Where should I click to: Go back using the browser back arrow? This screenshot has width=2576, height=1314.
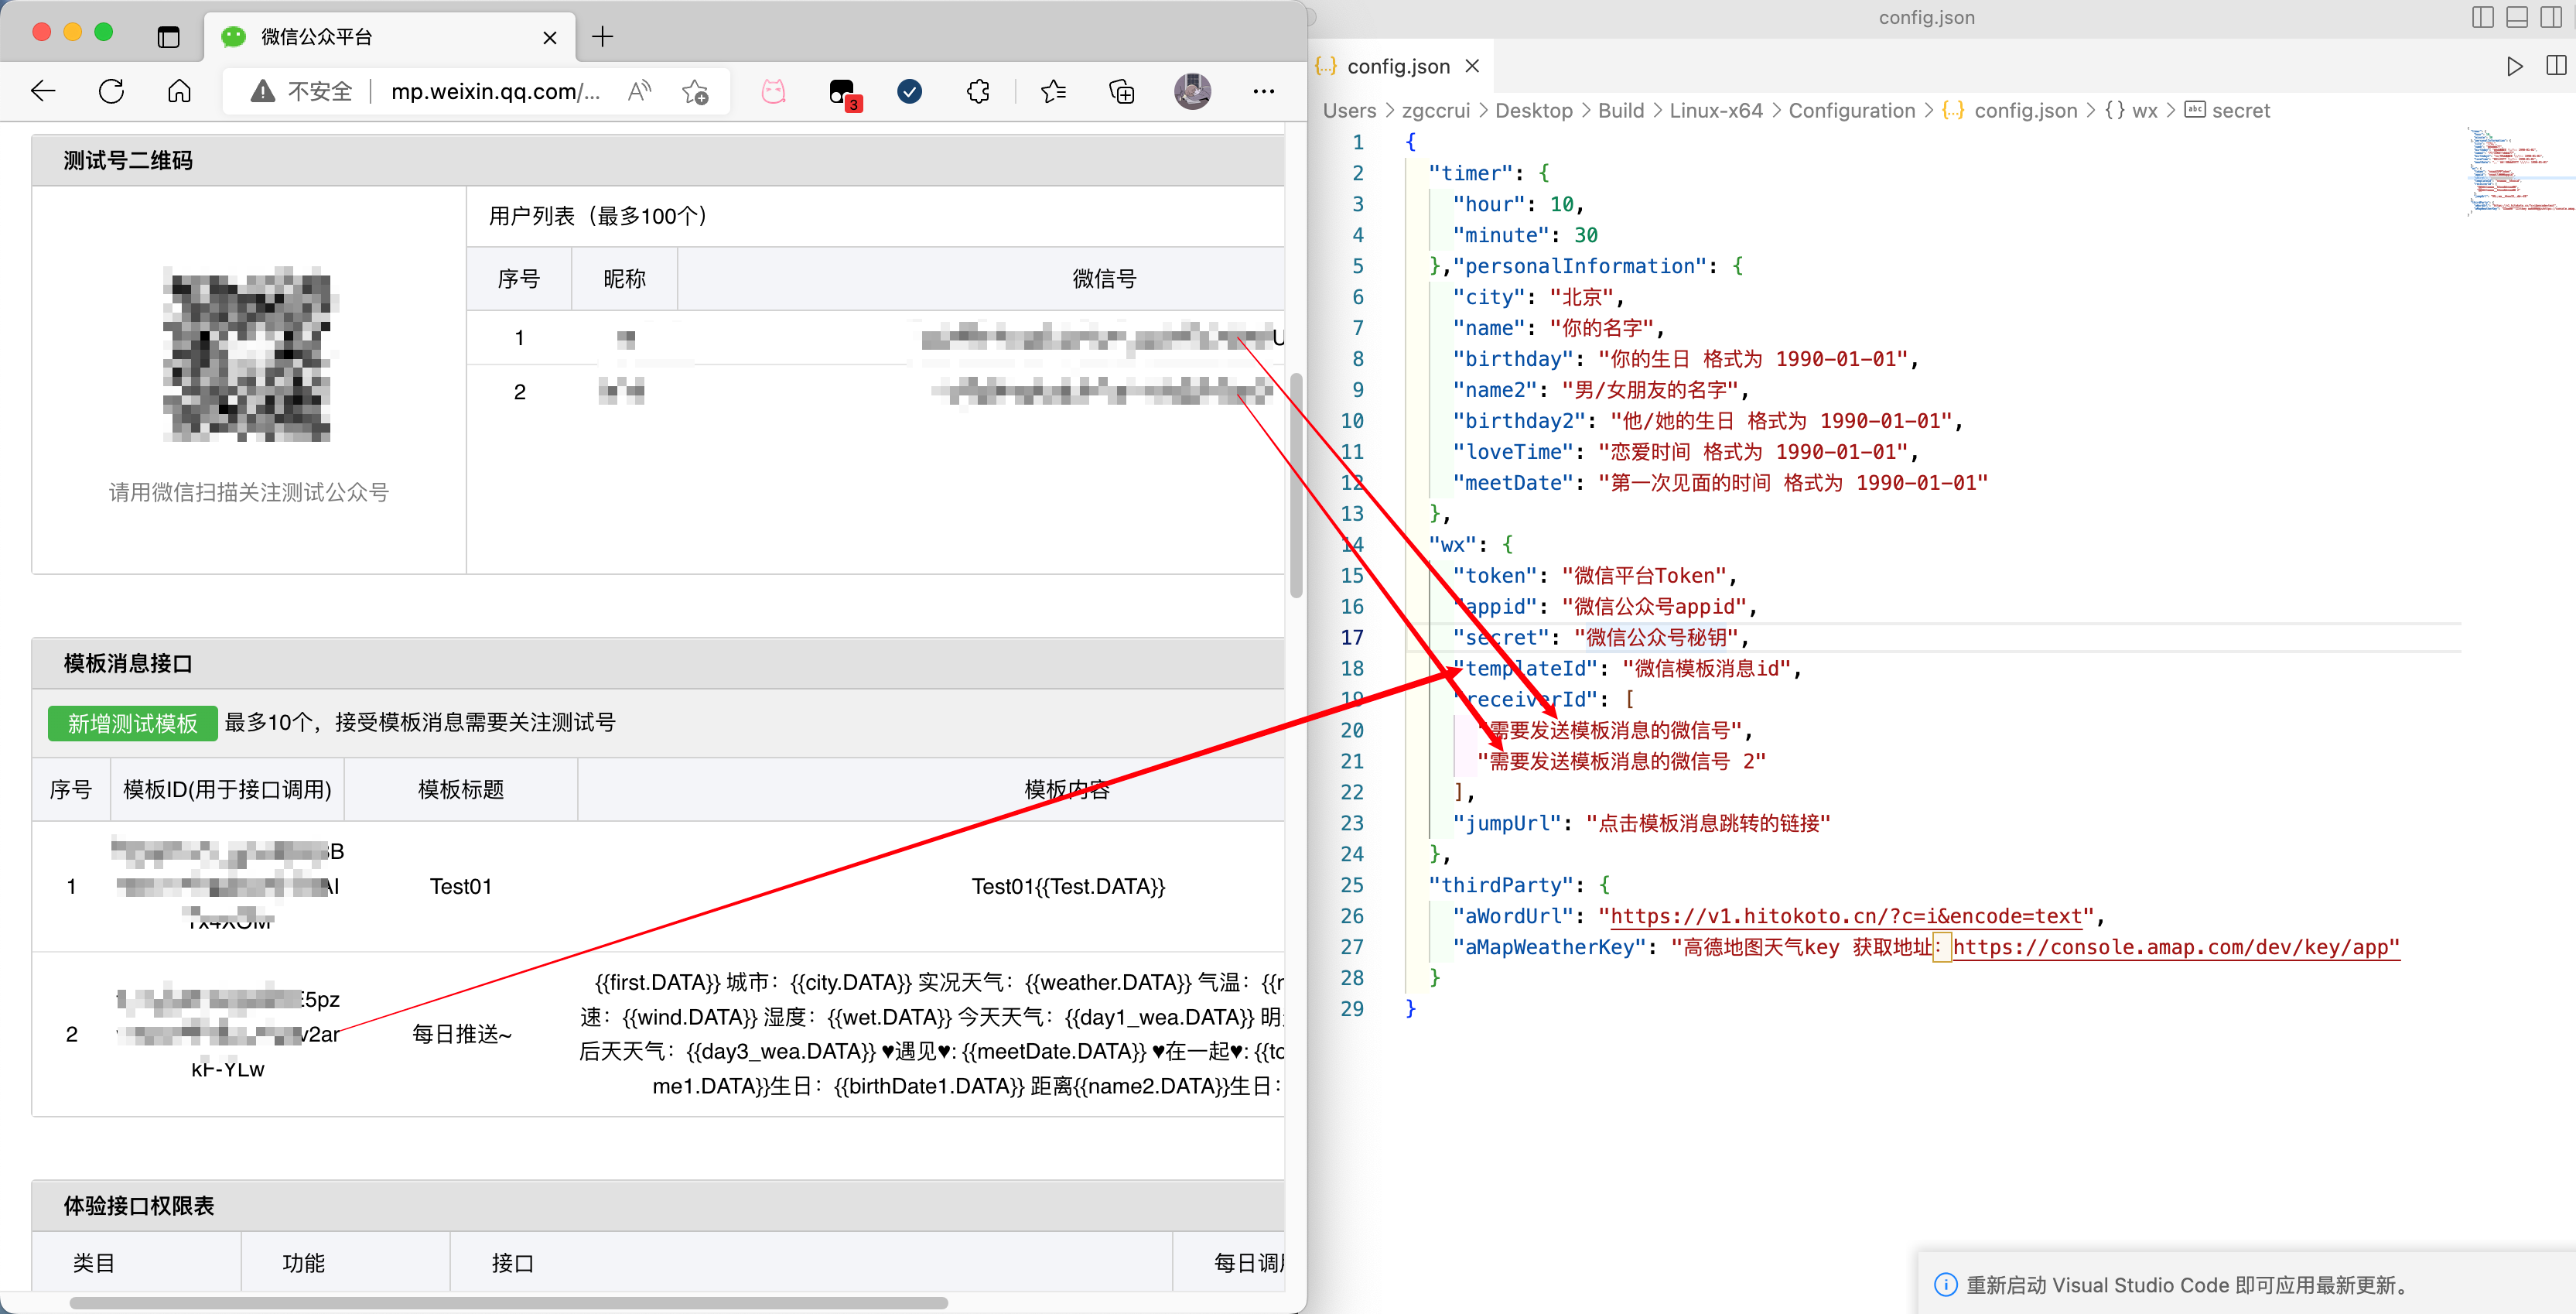43,92
